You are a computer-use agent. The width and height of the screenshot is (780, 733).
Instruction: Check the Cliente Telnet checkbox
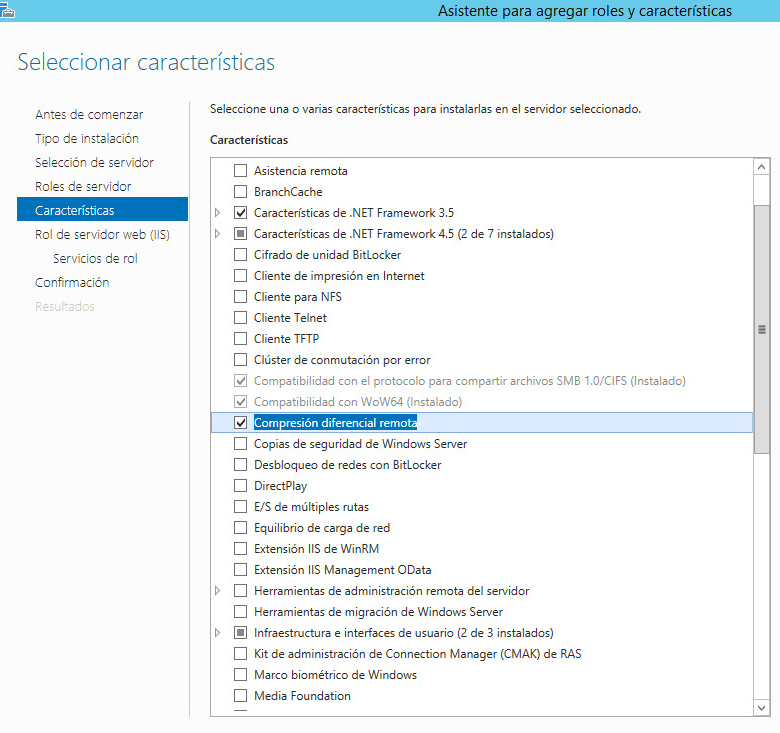240,318
